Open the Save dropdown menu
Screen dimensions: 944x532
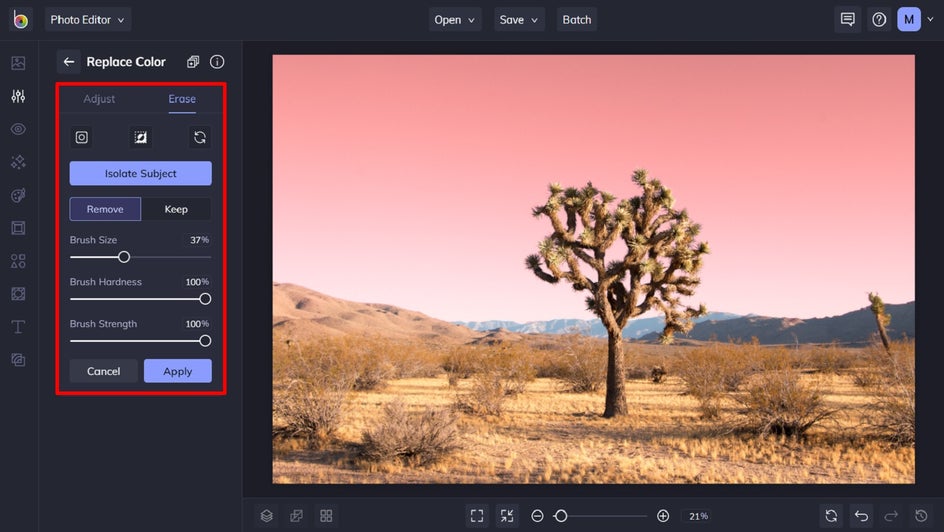pos(519,19)
